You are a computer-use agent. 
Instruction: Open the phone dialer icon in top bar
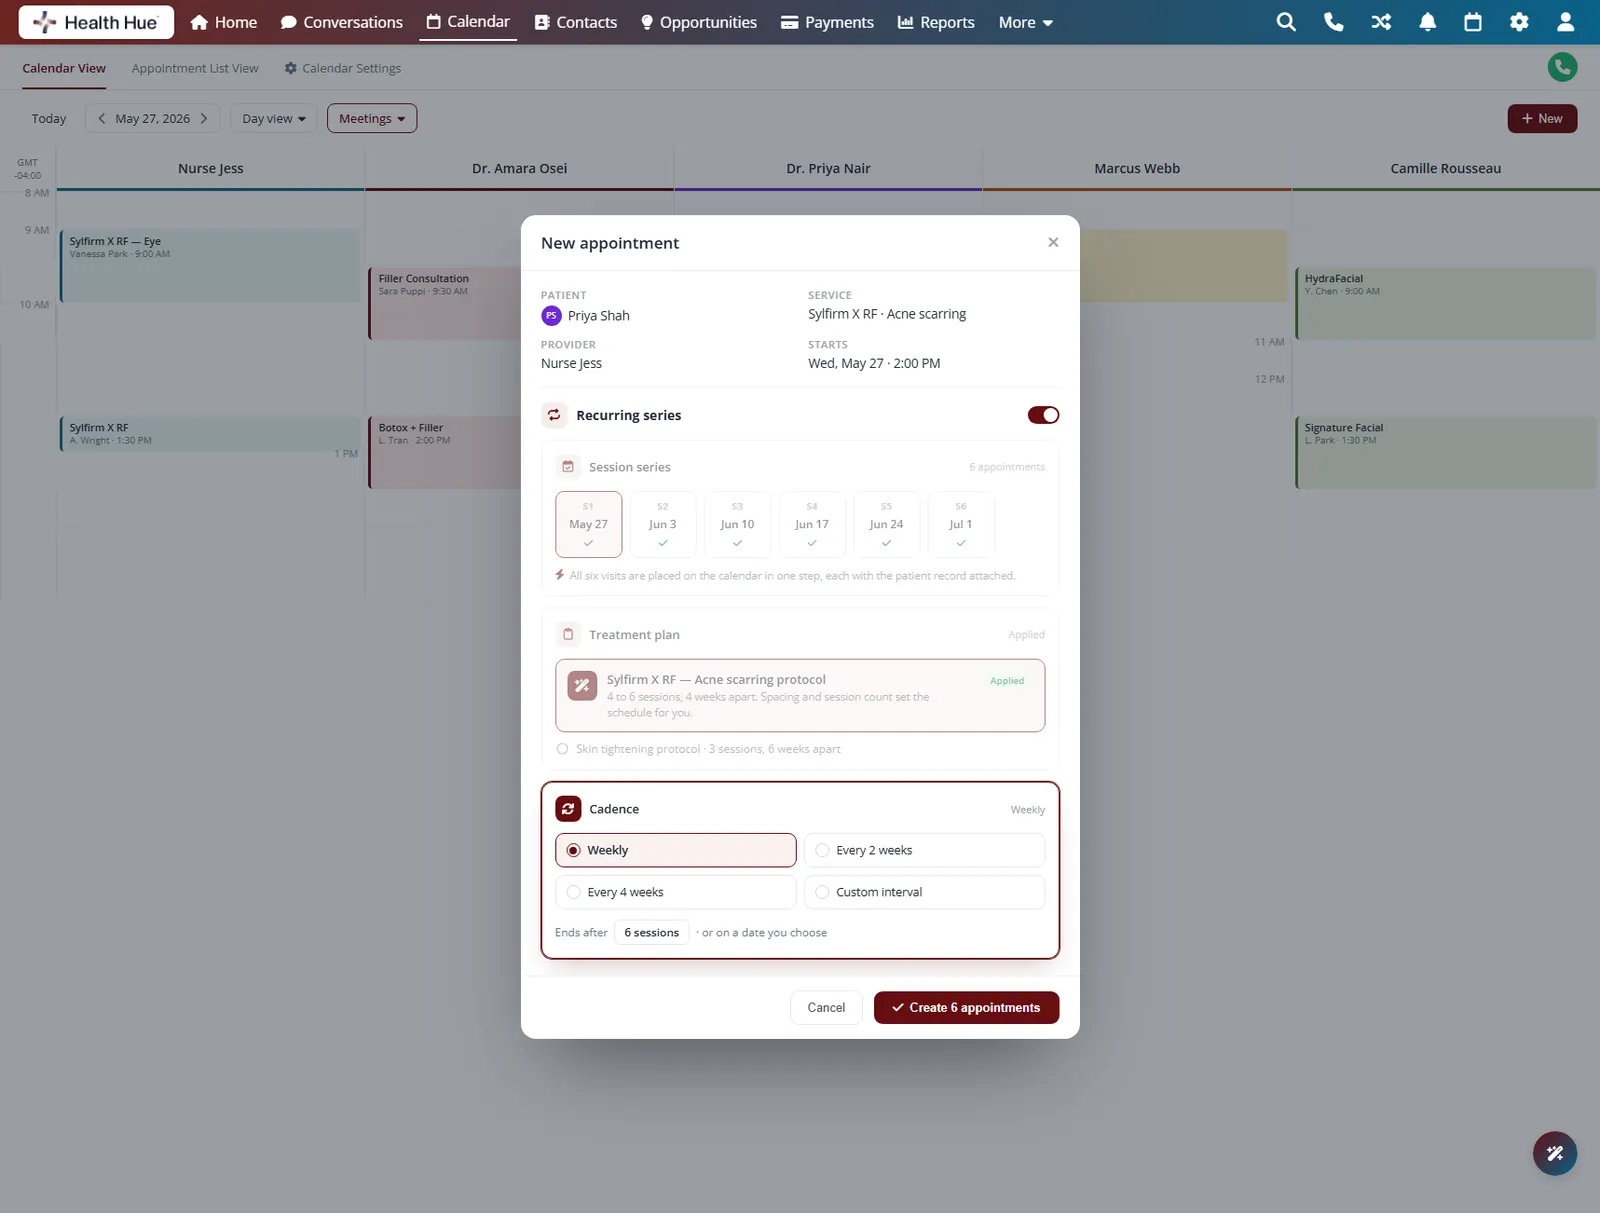click(1333, 22)
